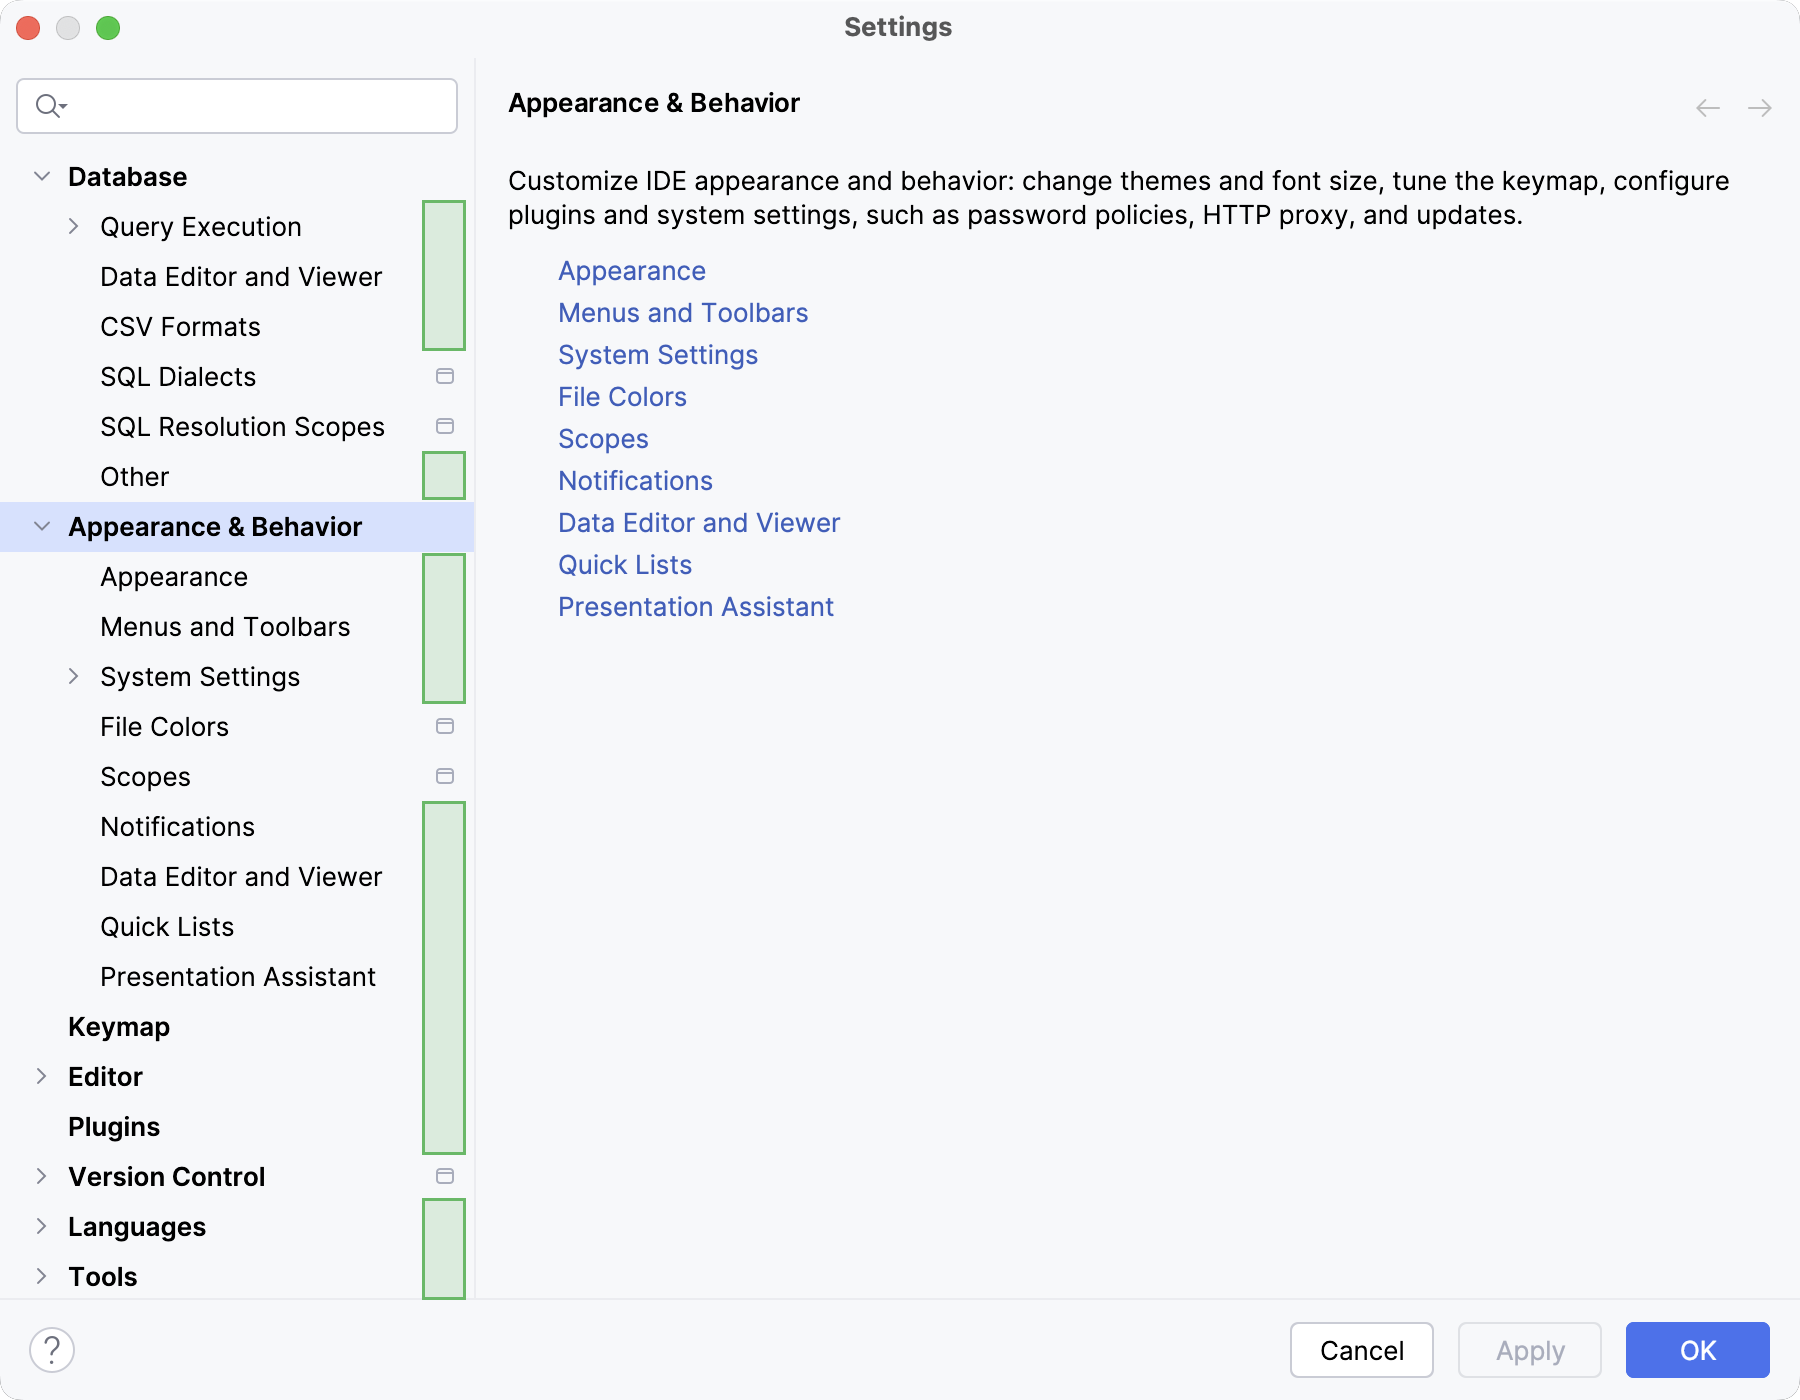
Task: Click the project-level icon beside Version Control
Action: click(x=445, y=1176)
